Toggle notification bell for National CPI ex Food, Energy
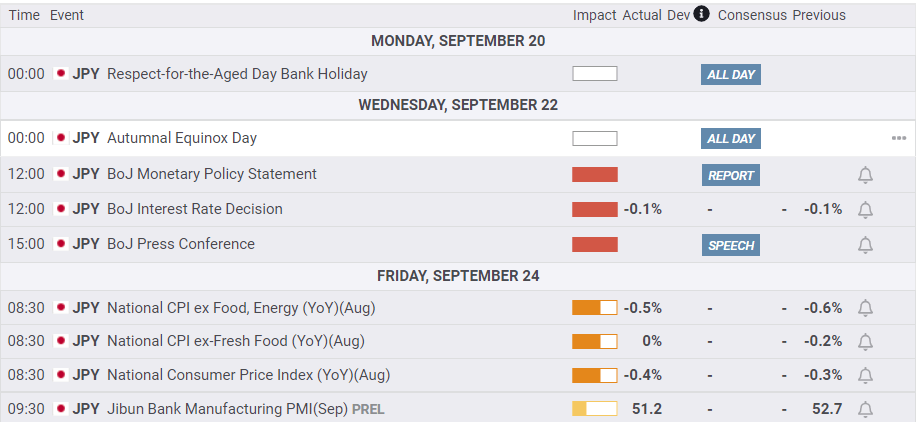This screenshot has height=422, width=916. [866, 309]
